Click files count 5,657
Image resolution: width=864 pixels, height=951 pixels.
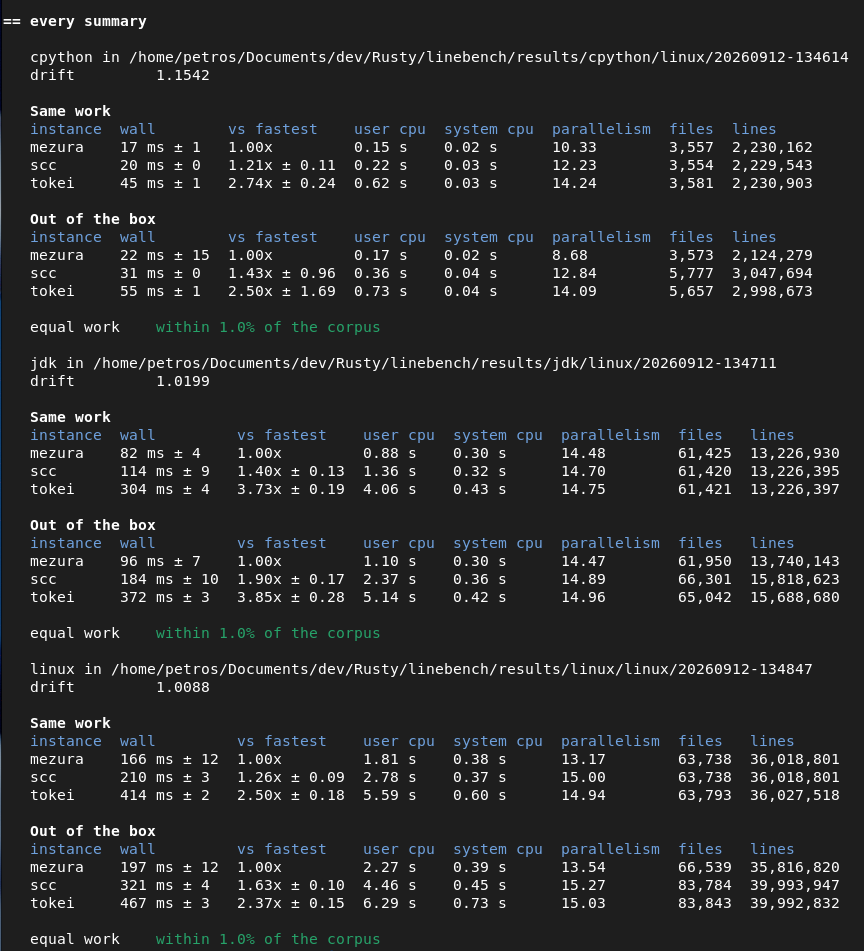point(691,291)
